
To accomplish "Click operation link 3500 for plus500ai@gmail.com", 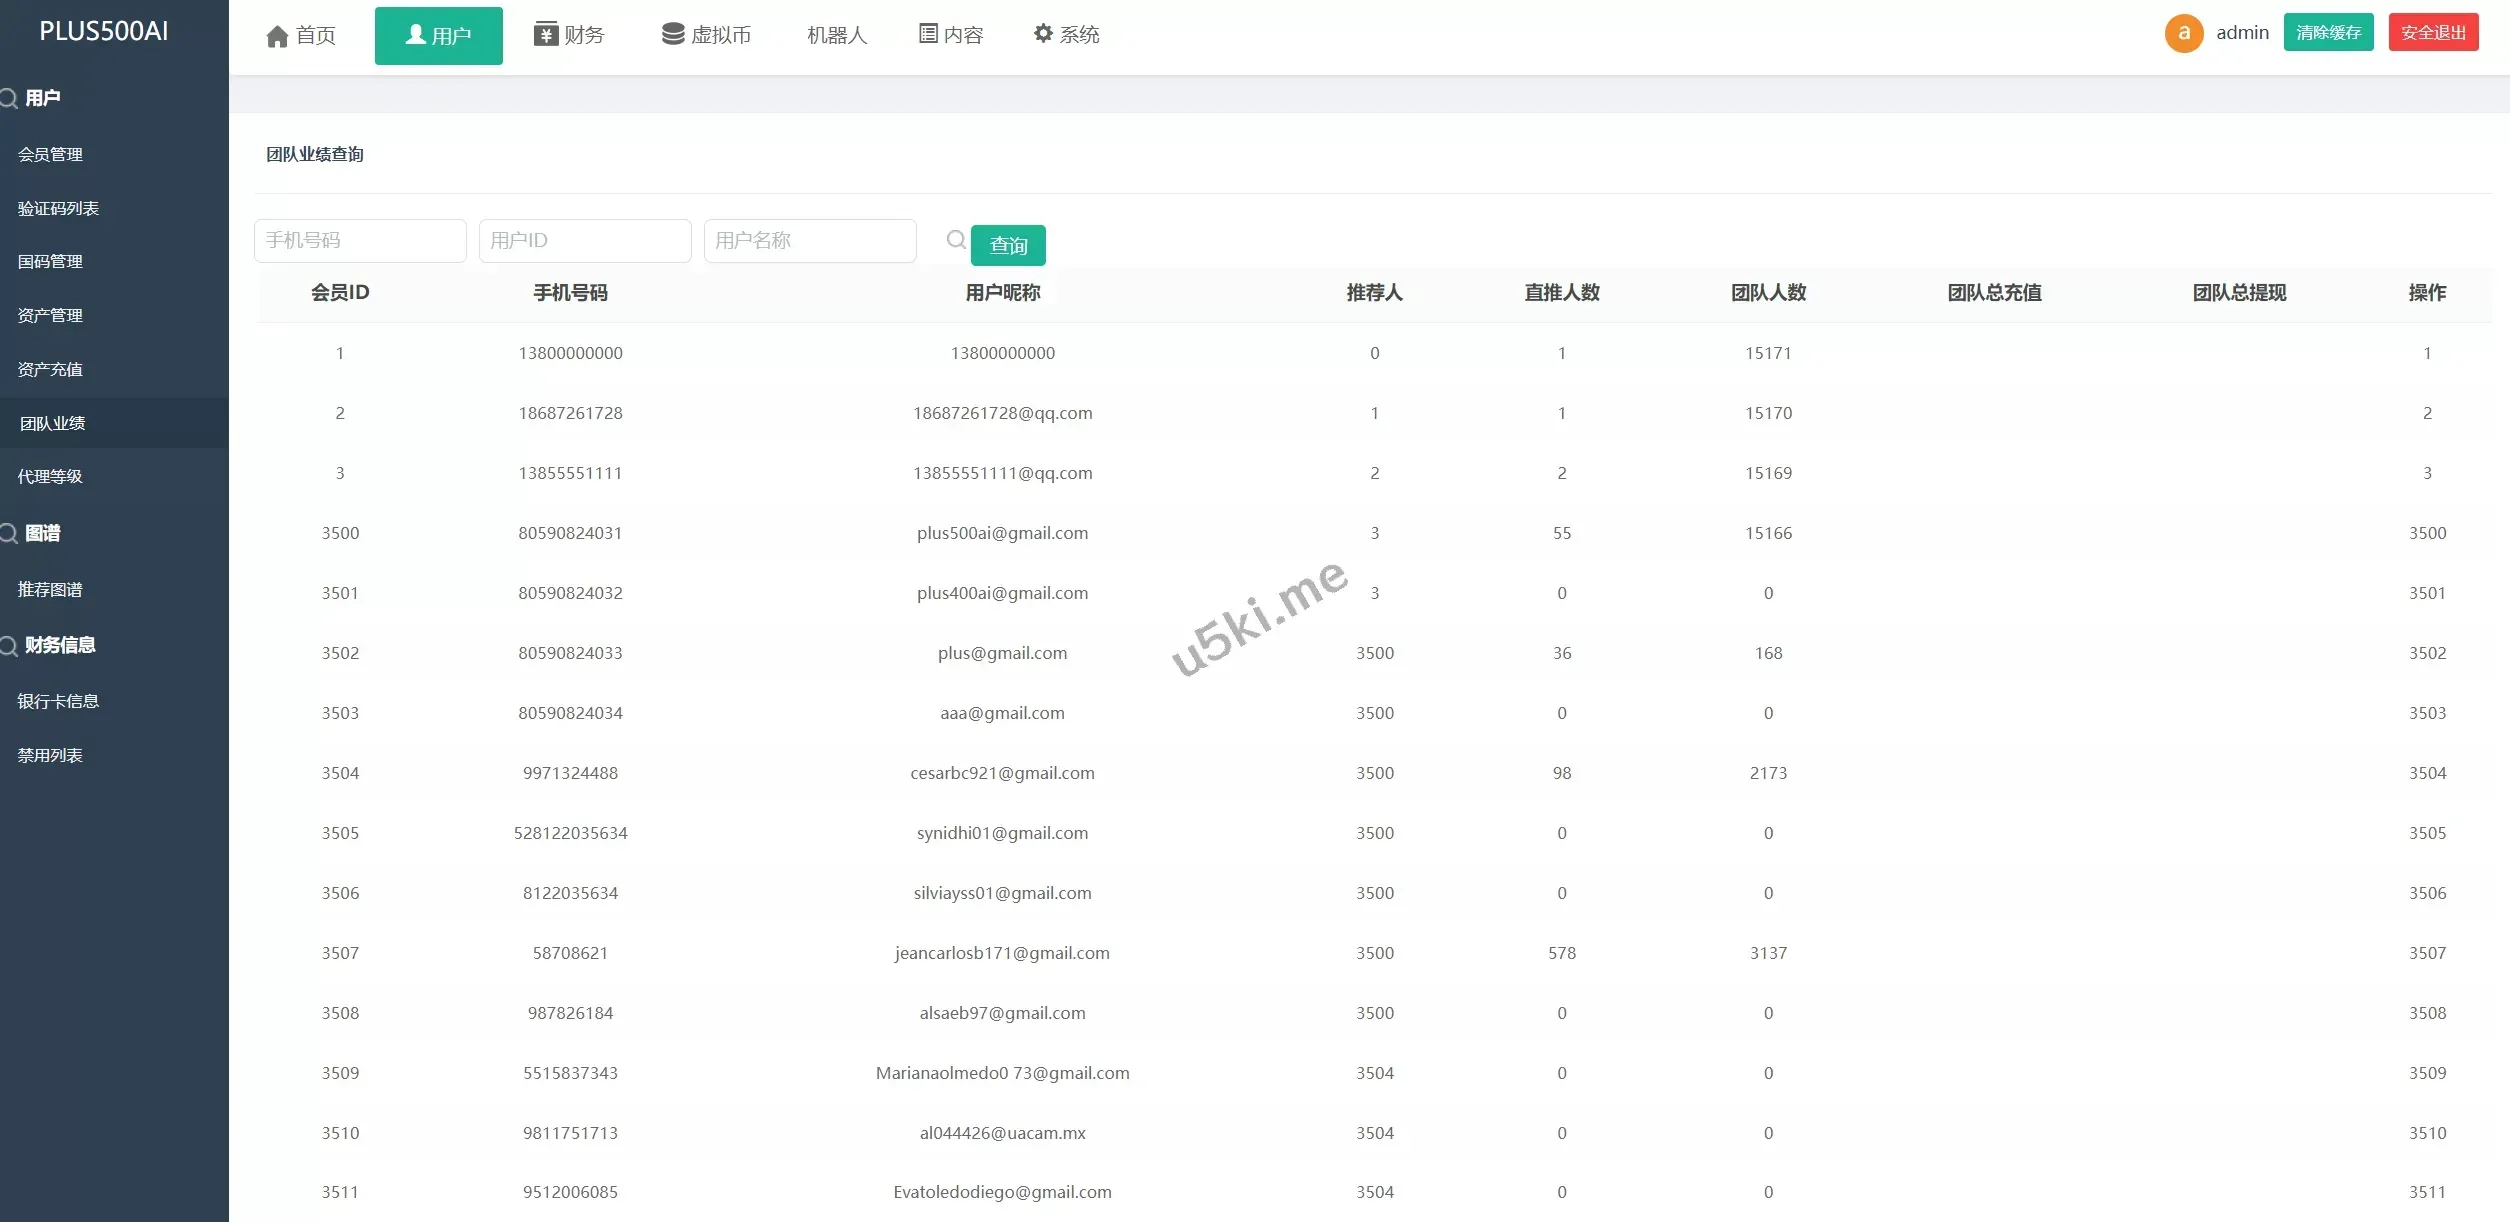I will click(x=2427, y=533).
